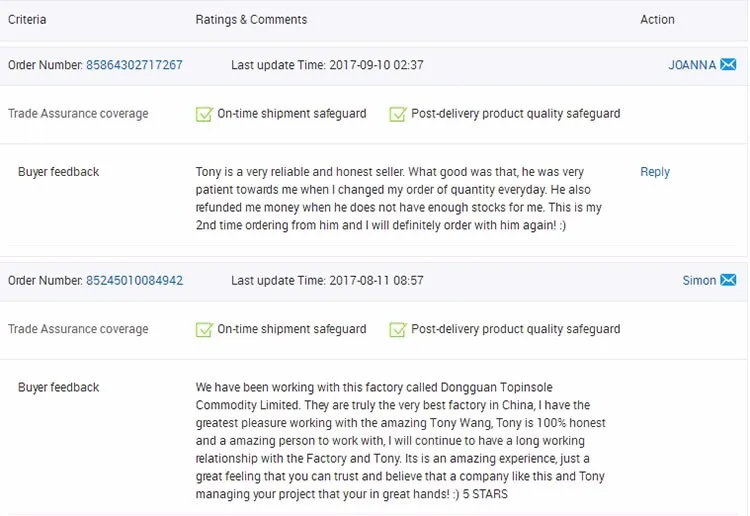This screenshot has height=516, width=750.
Task: Click the mail icon next to JOANNA
Action: tap(728, 65)
